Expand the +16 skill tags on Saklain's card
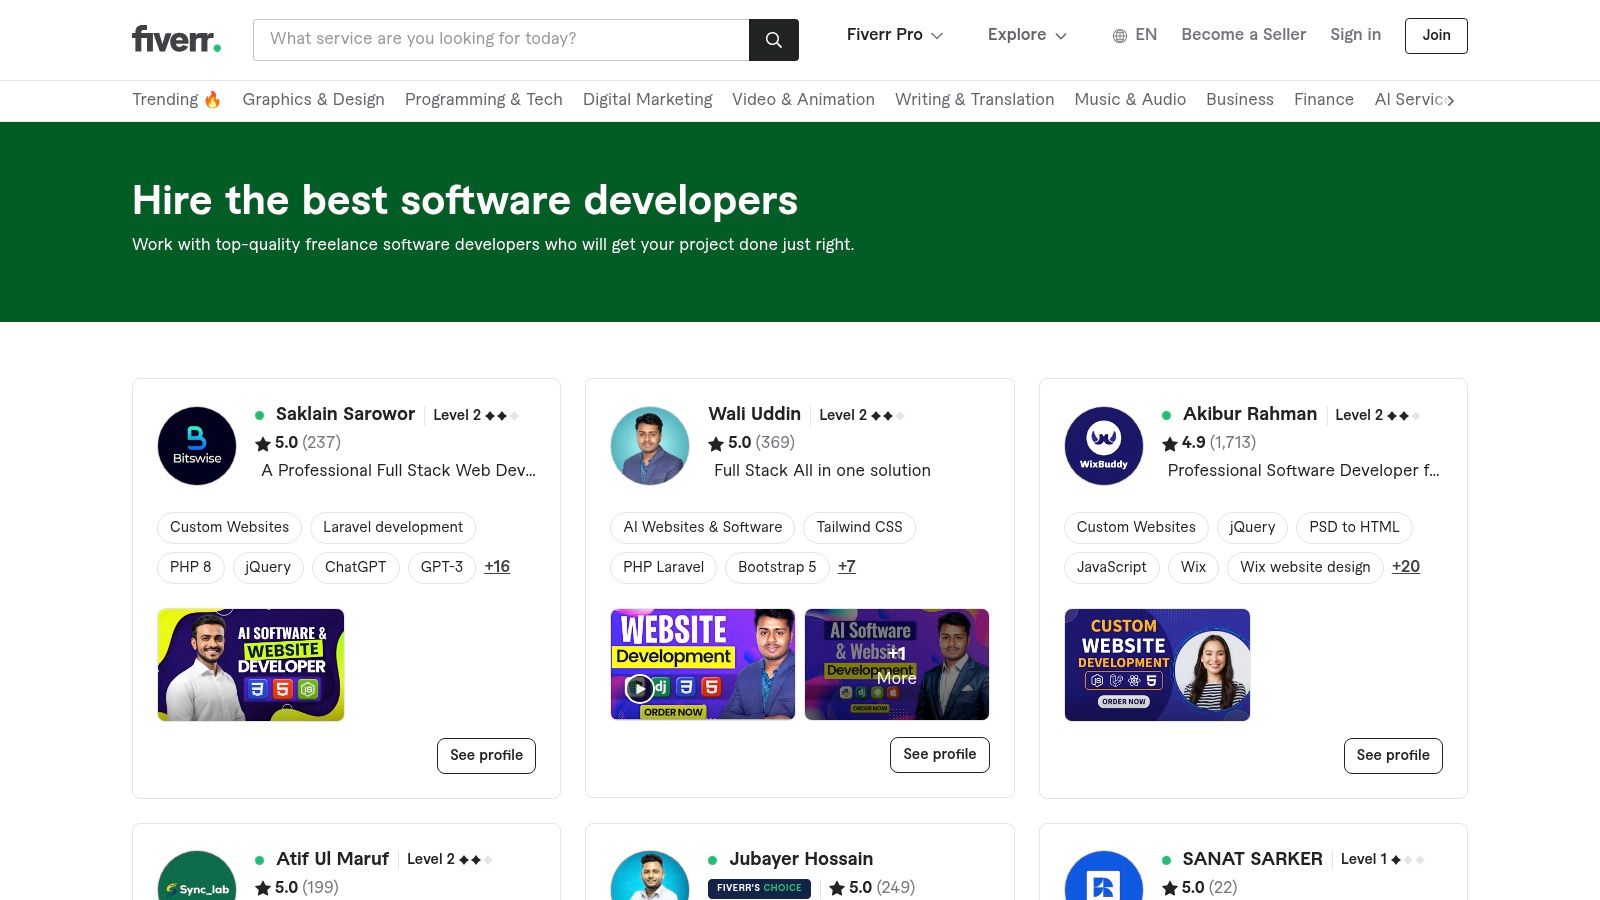This screenshot has width=1600, height=900. coord(497,567)
